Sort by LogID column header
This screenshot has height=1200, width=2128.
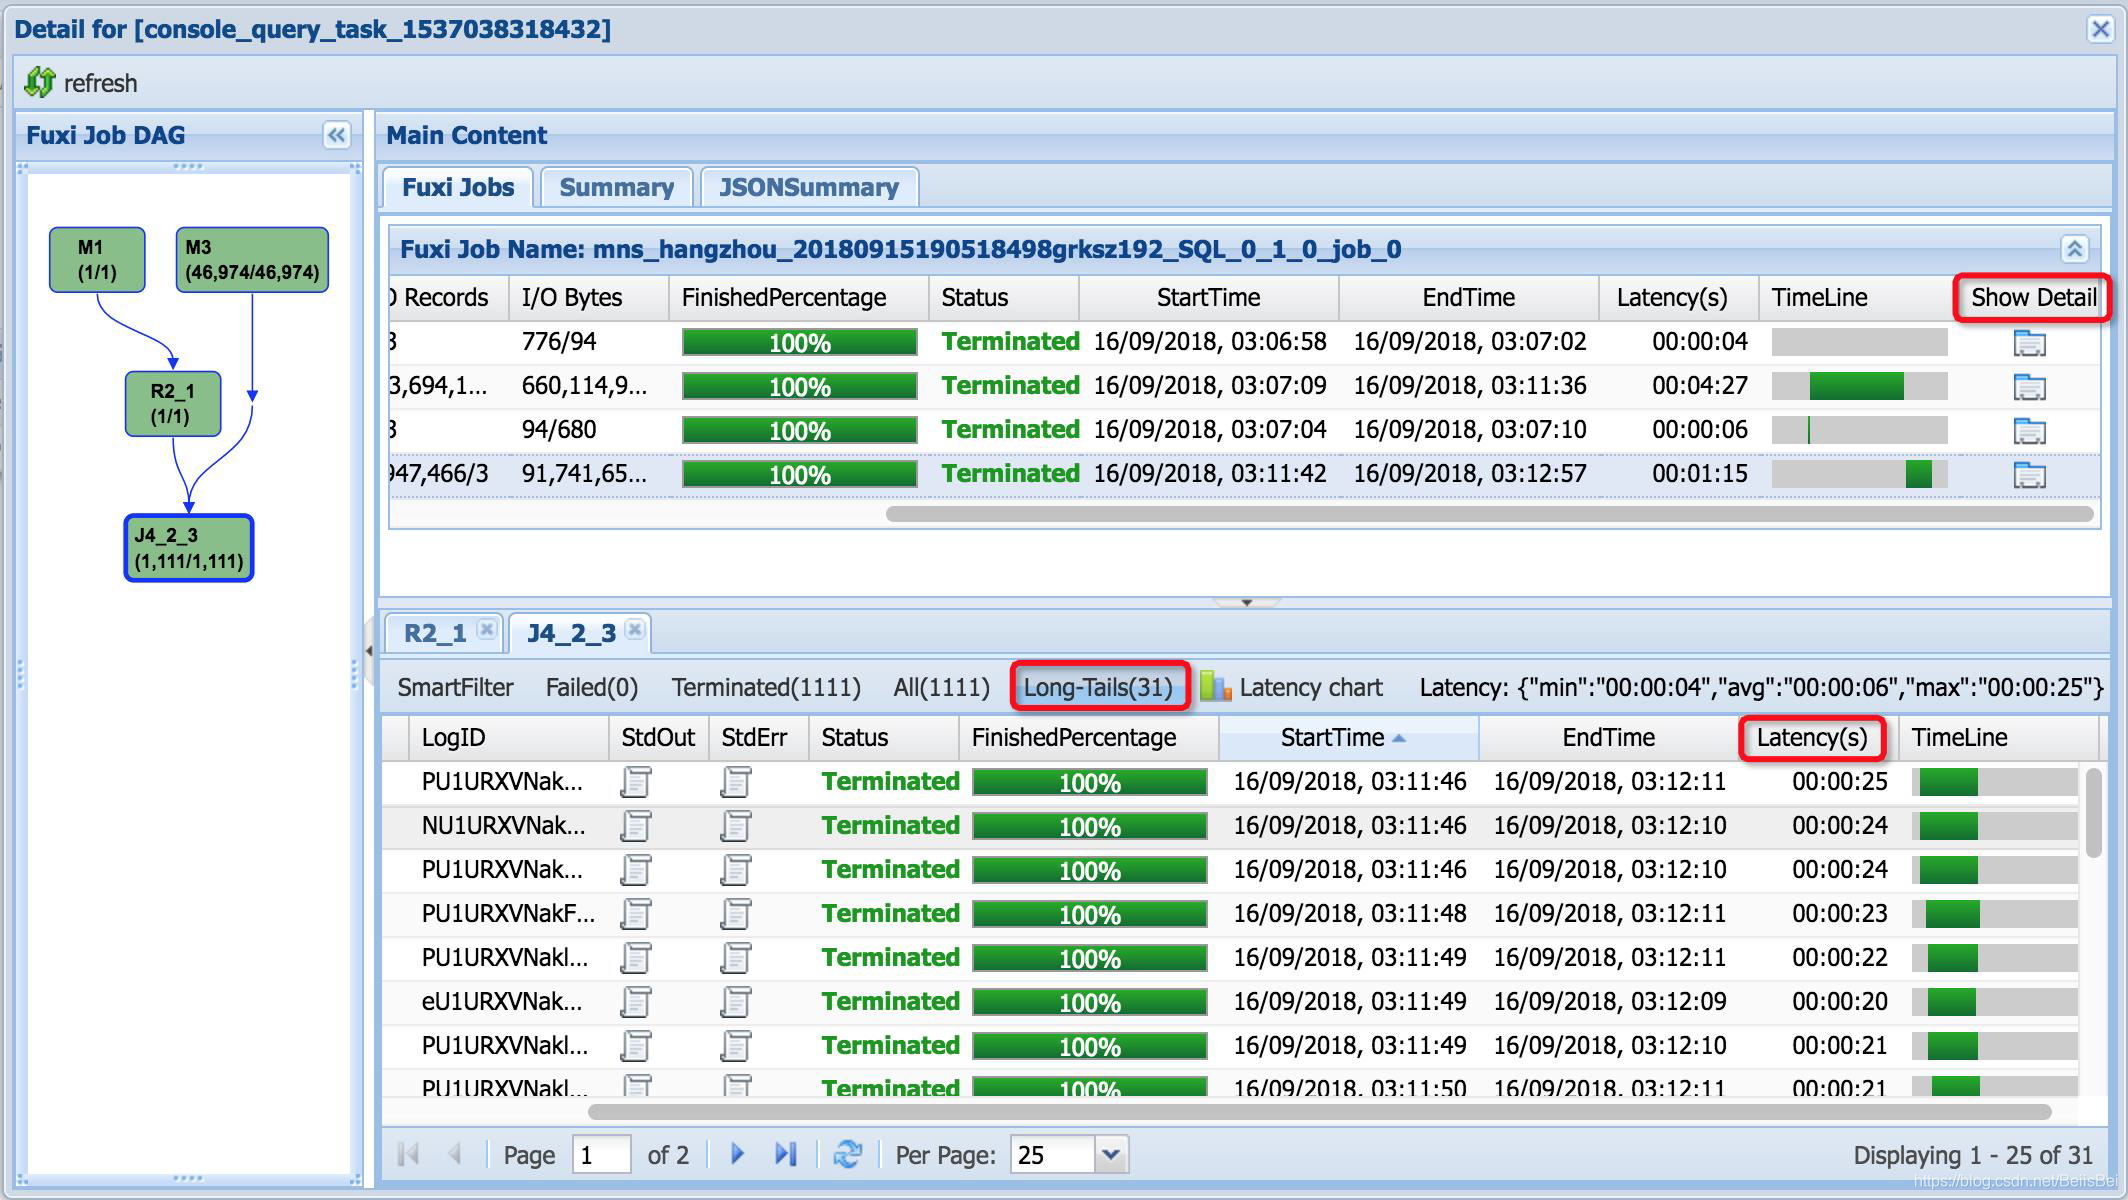click(x=508, y=738)
